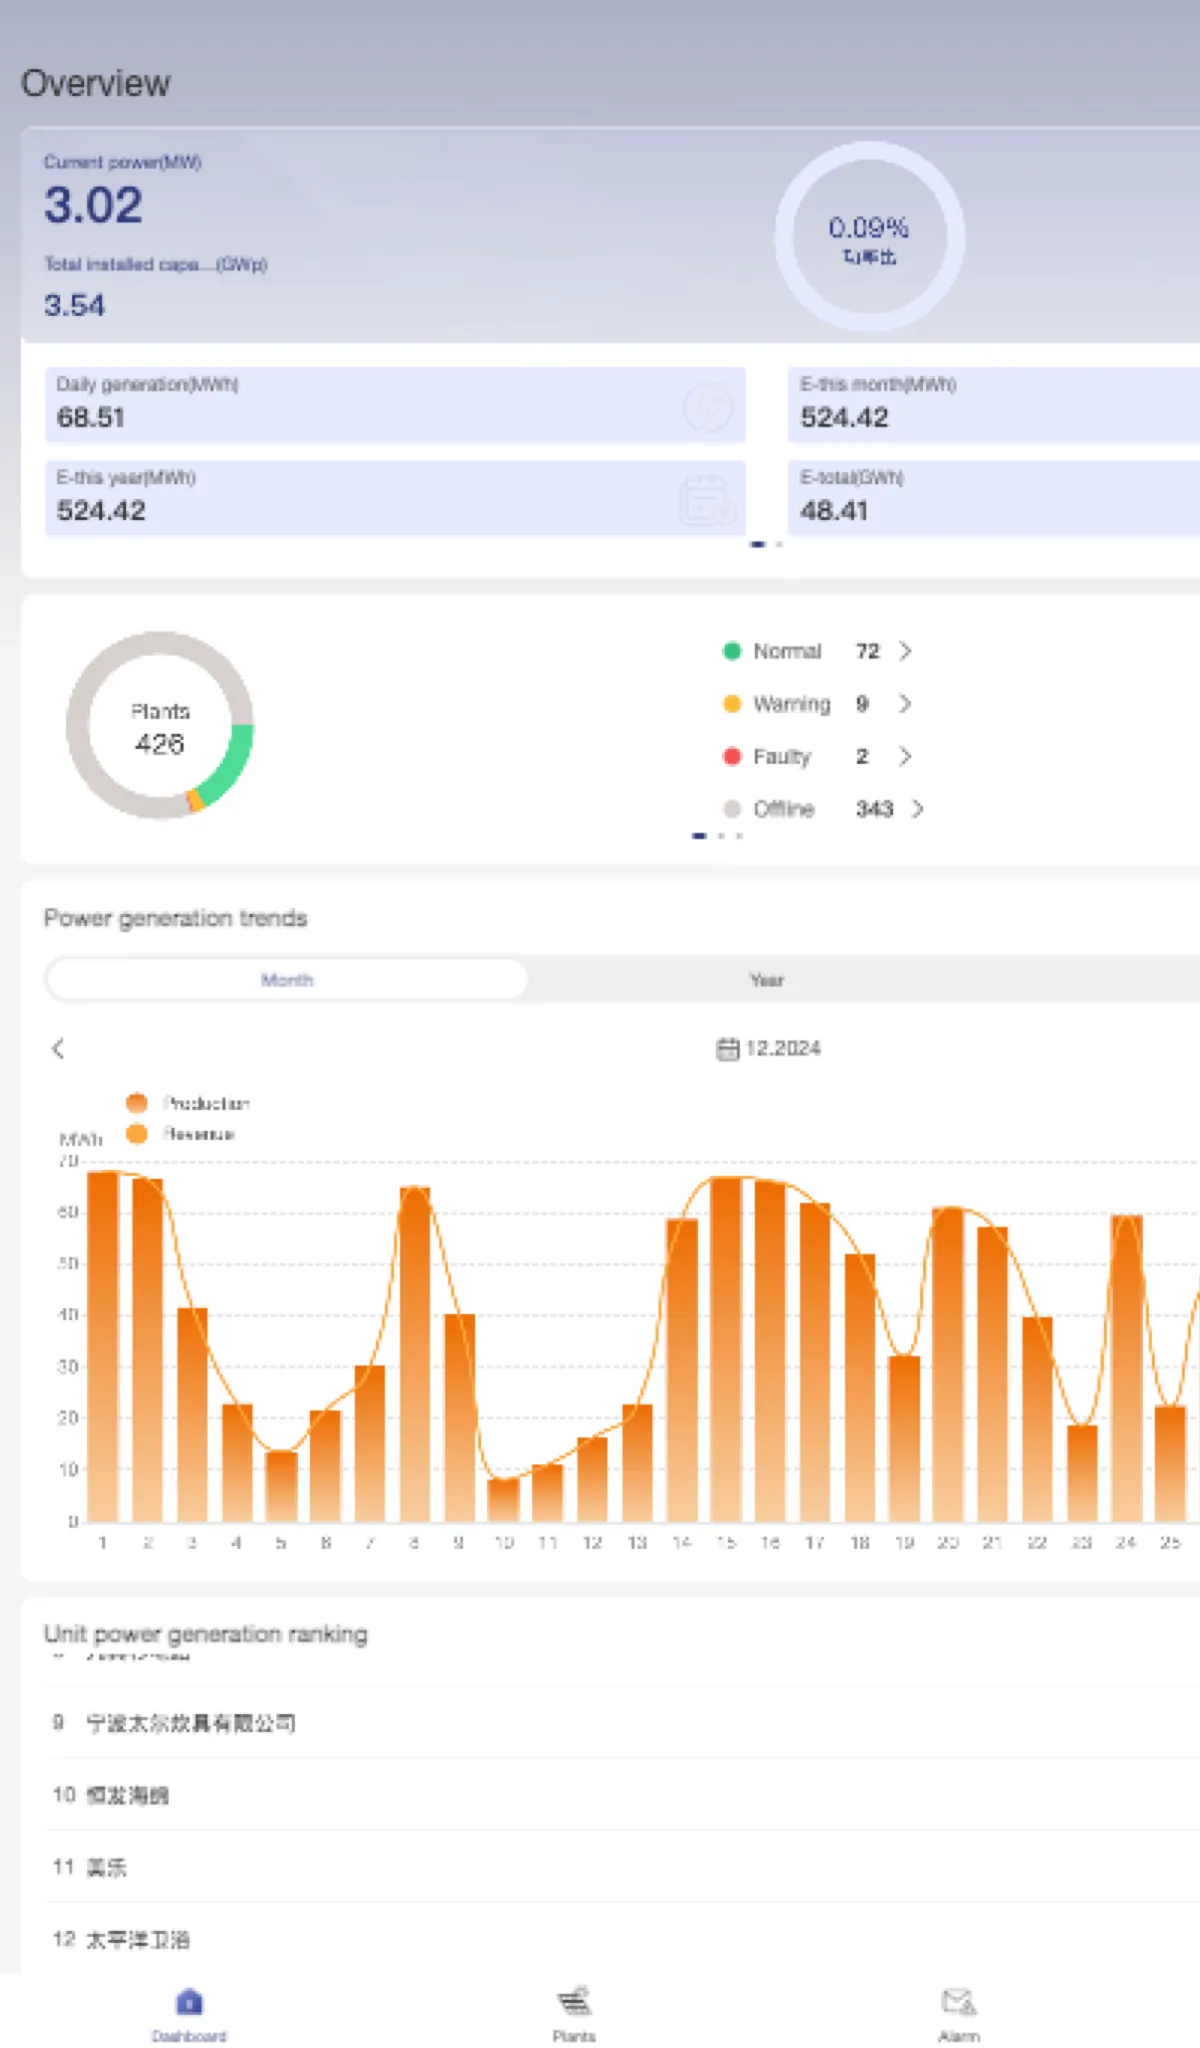The image size is (1200, 2048).
Task: Select ranking row 10 in the list
Action: 622,1795
